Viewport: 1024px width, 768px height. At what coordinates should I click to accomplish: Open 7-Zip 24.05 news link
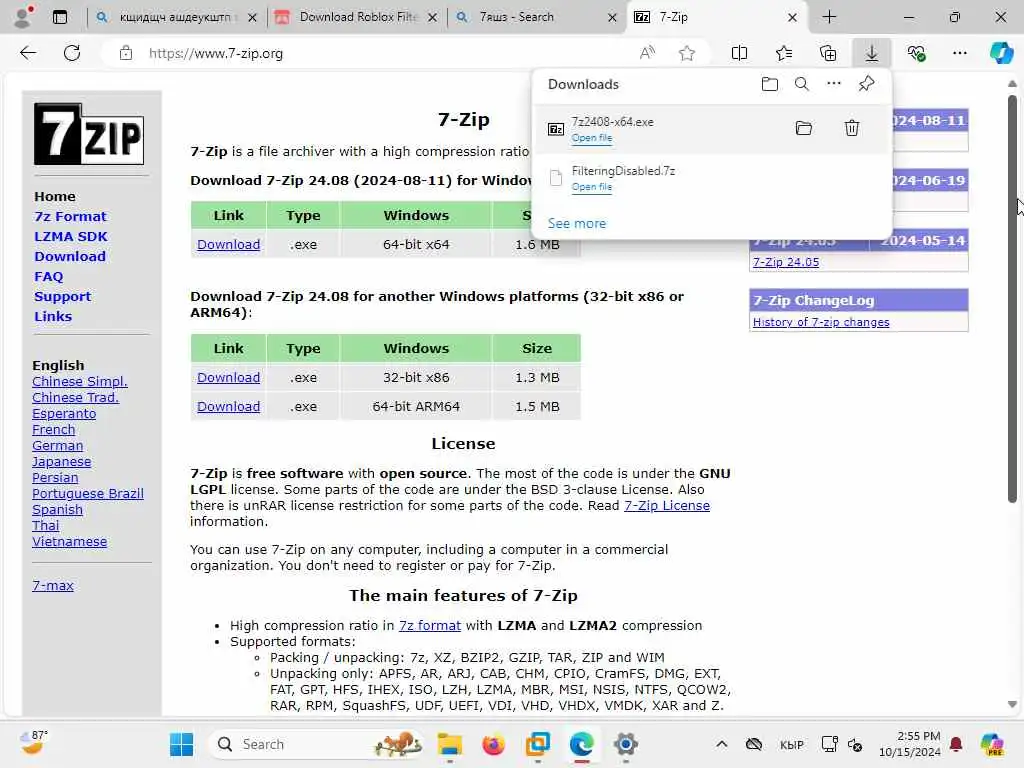(x=786, y=262)
